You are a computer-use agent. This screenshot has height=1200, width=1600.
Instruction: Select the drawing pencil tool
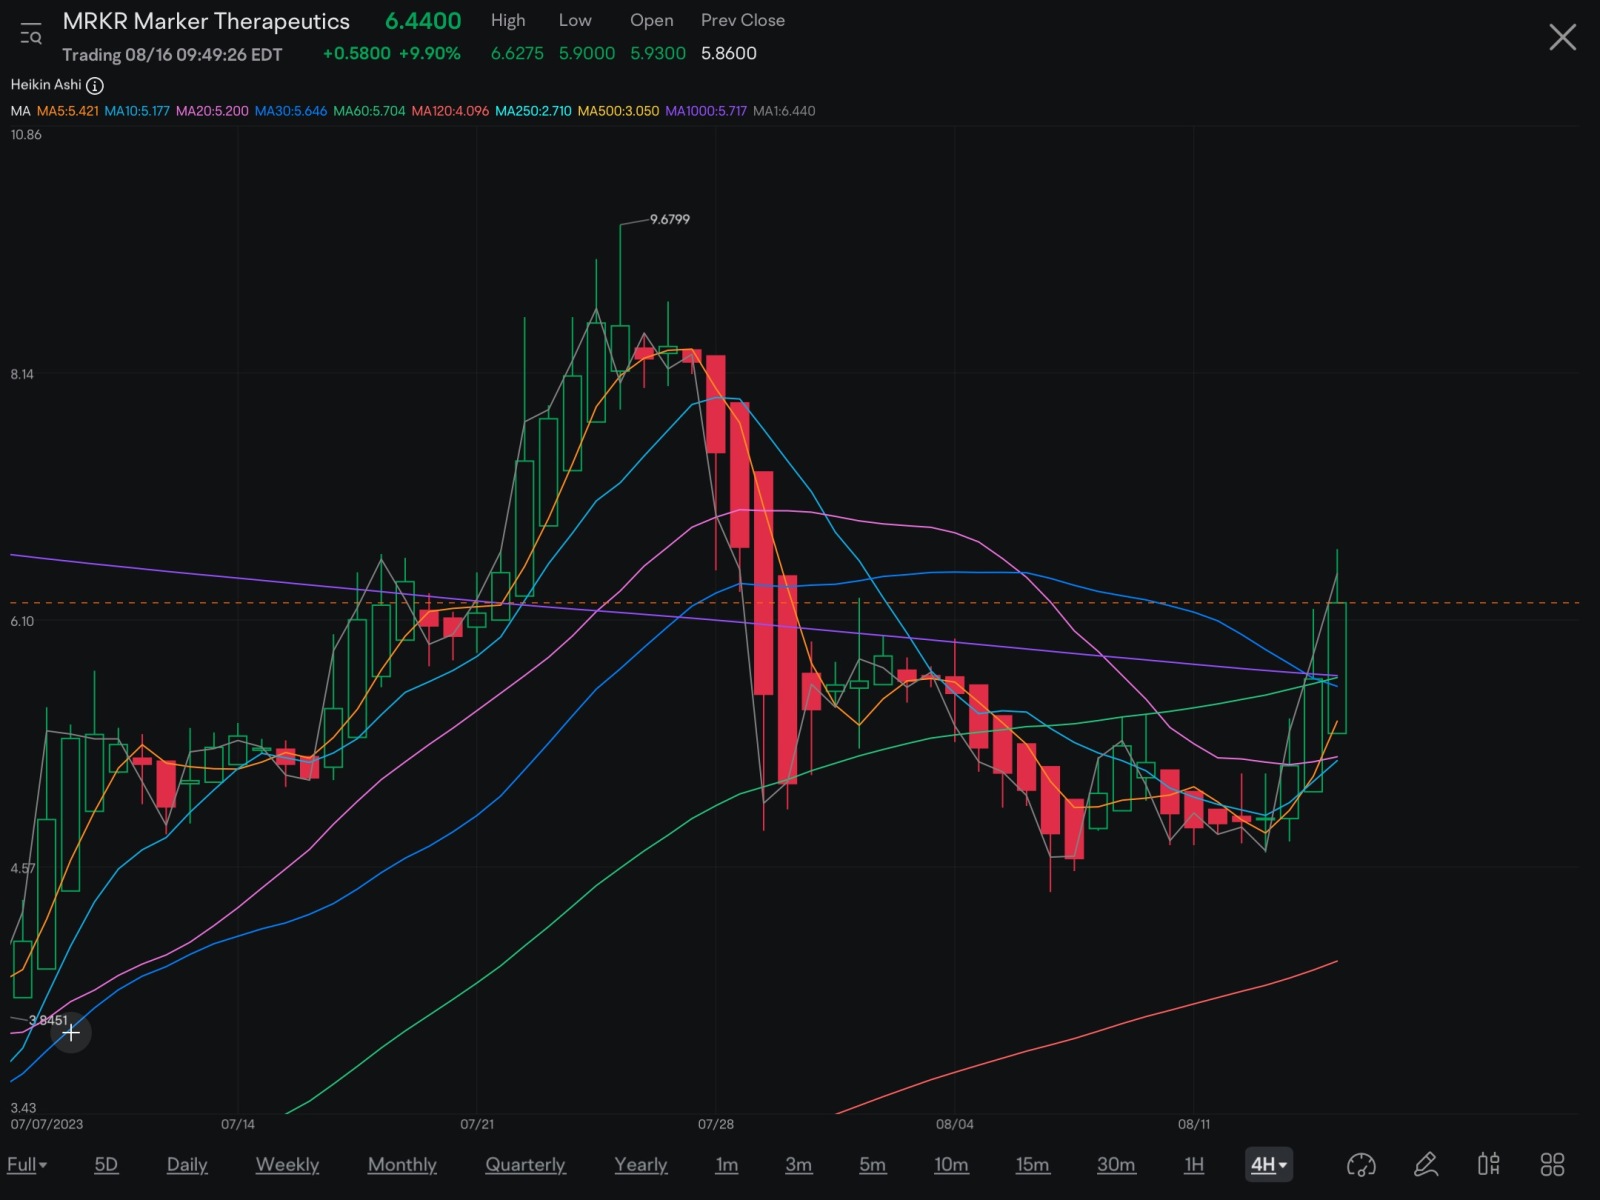(x=1425, y=1164)
